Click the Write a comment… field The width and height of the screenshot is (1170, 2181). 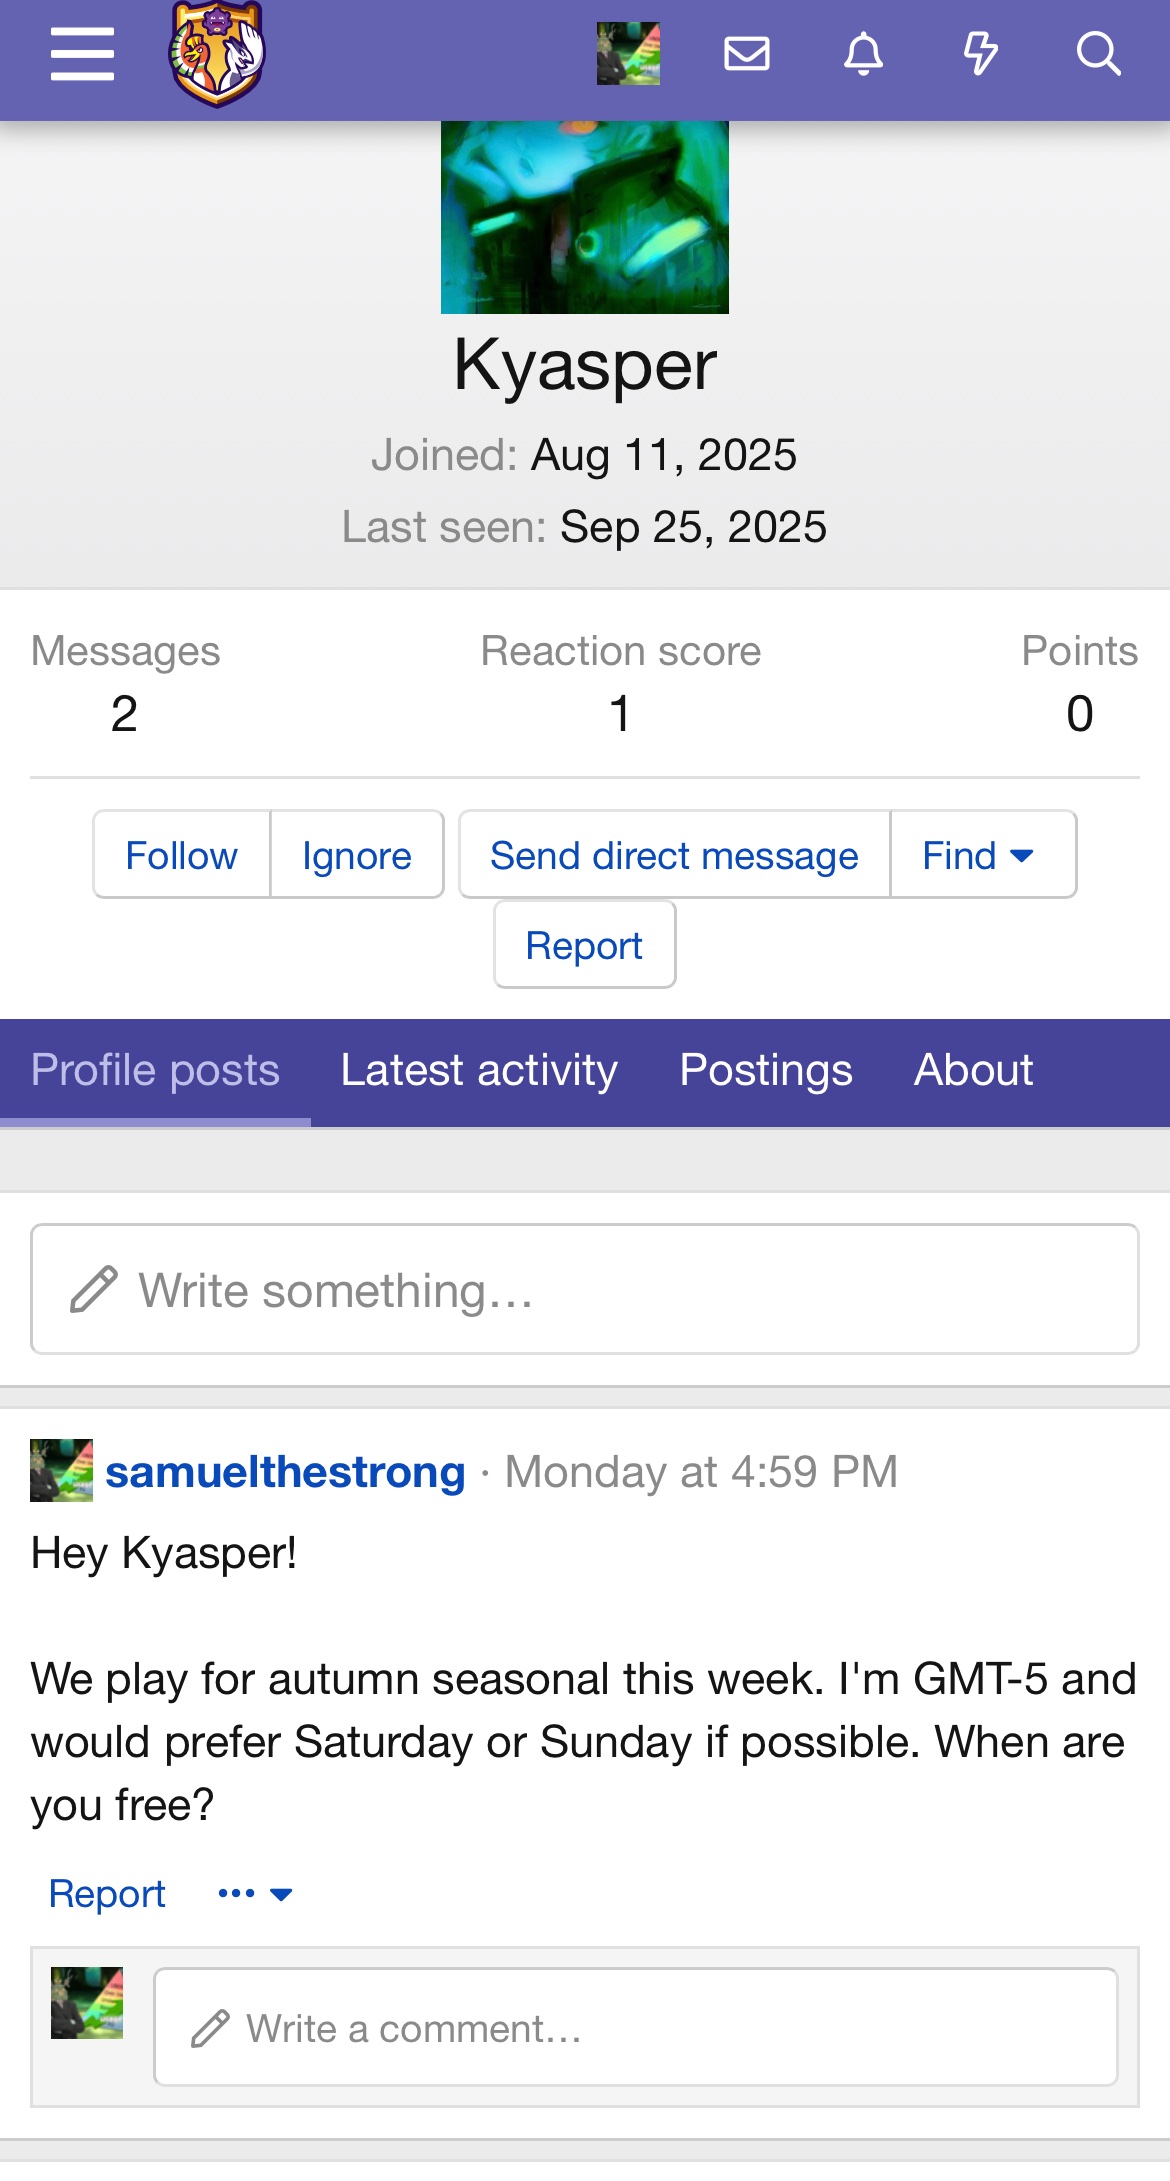(x=635, y=2028)
